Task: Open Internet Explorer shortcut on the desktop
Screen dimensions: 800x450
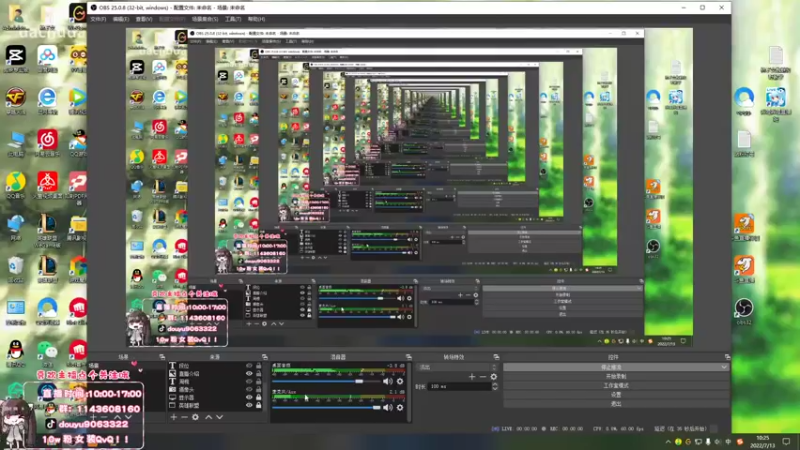Action: click(47, 101)
